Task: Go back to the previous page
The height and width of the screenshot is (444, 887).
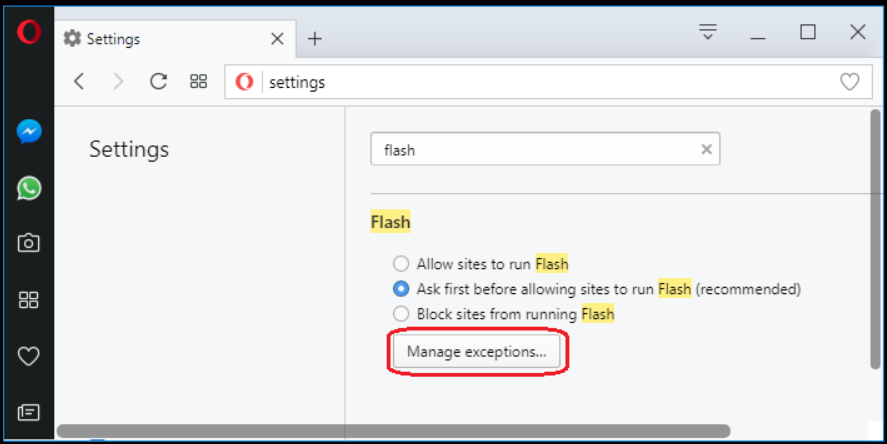Action: (80, 82)
